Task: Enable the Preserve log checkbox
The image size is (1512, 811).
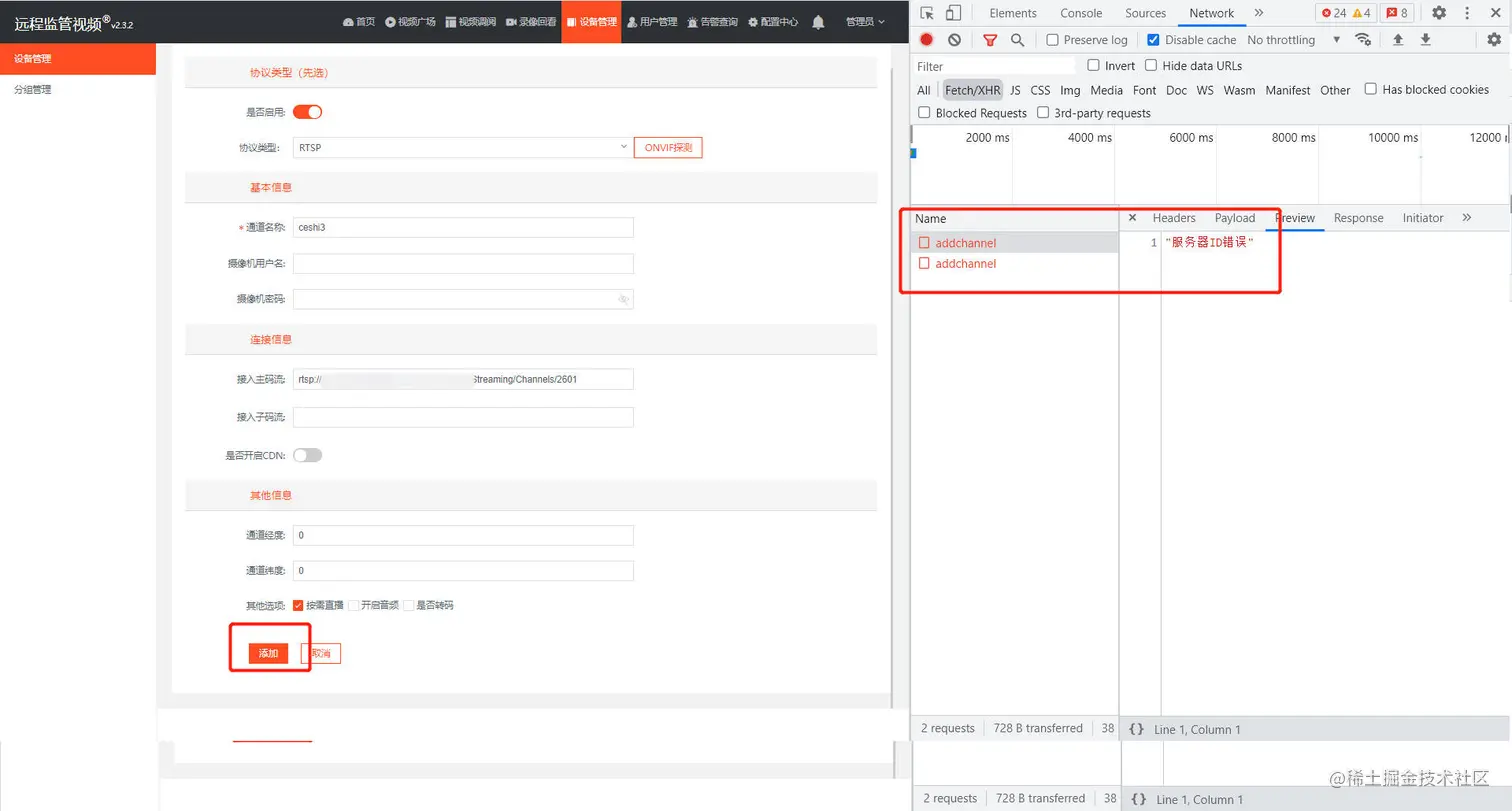Action: (x=1052, y=40)
